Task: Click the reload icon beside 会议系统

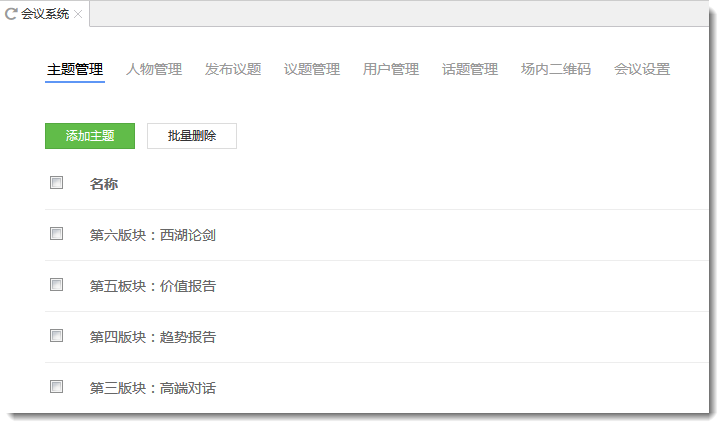Action: point(12,14)
